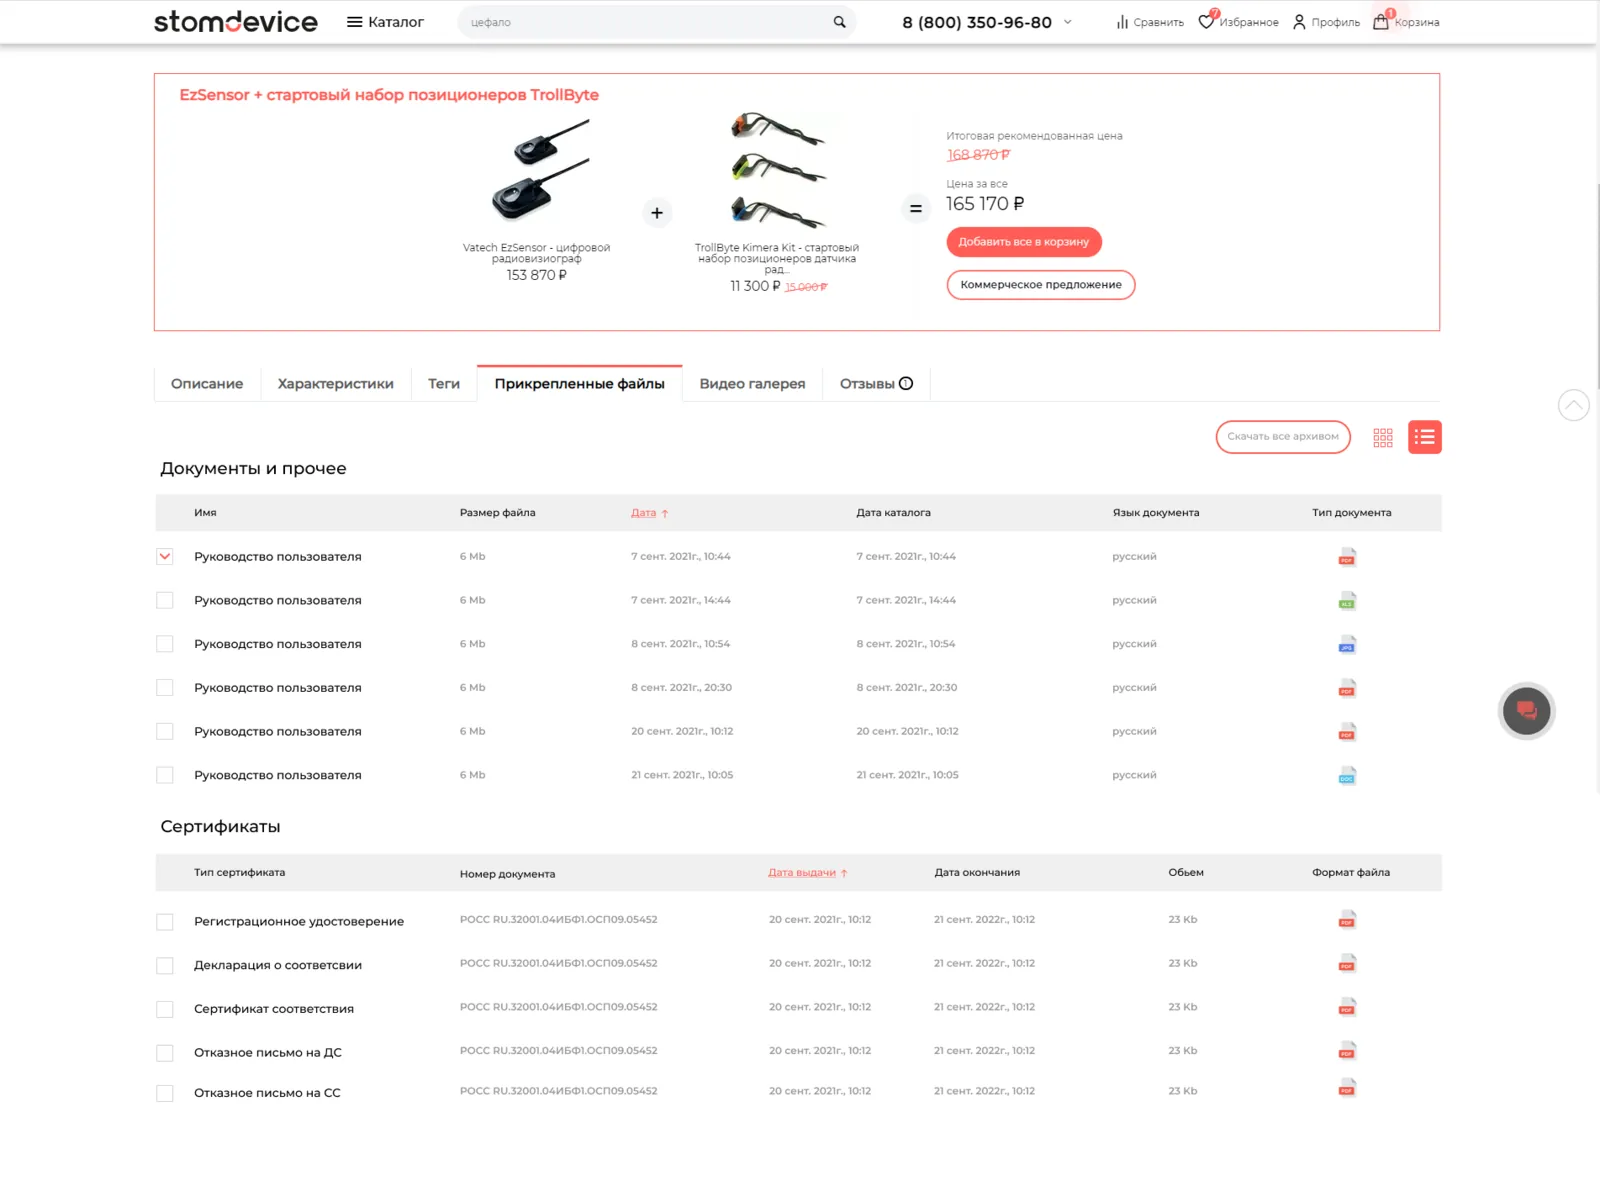Image resolution: width=1600 pixels, height=1202 pixels.
Task: Select Регистрационное удостоверение checkbox
Action: pos(165,922)
